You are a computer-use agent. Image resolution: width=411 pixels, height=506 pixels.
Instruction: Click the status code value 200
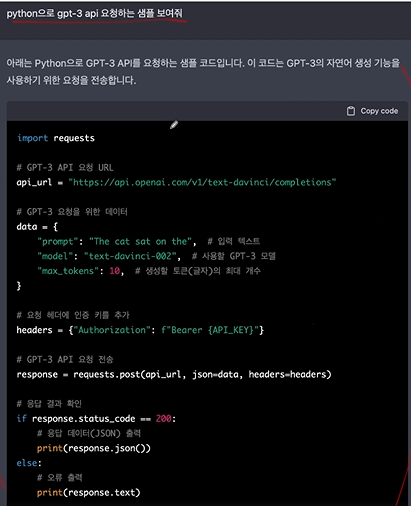pos(164,419)
